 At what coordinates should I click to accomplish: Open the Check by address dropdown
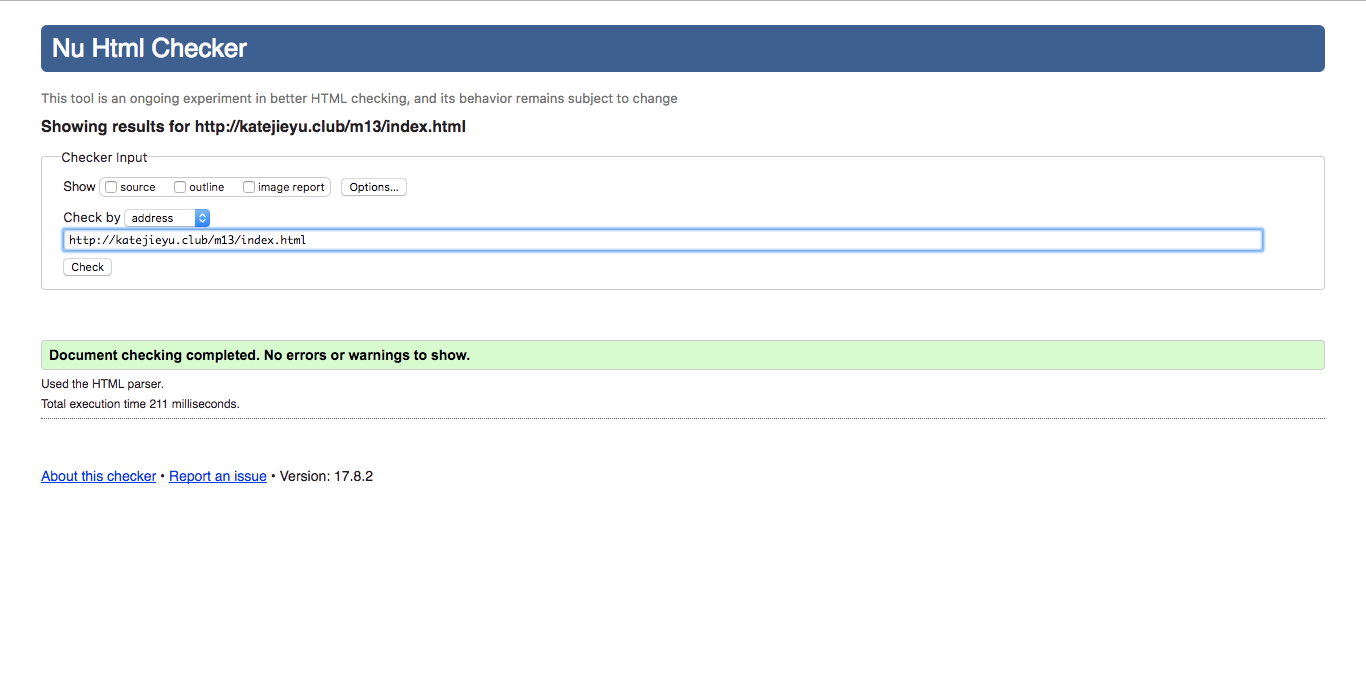coord(167,218)
